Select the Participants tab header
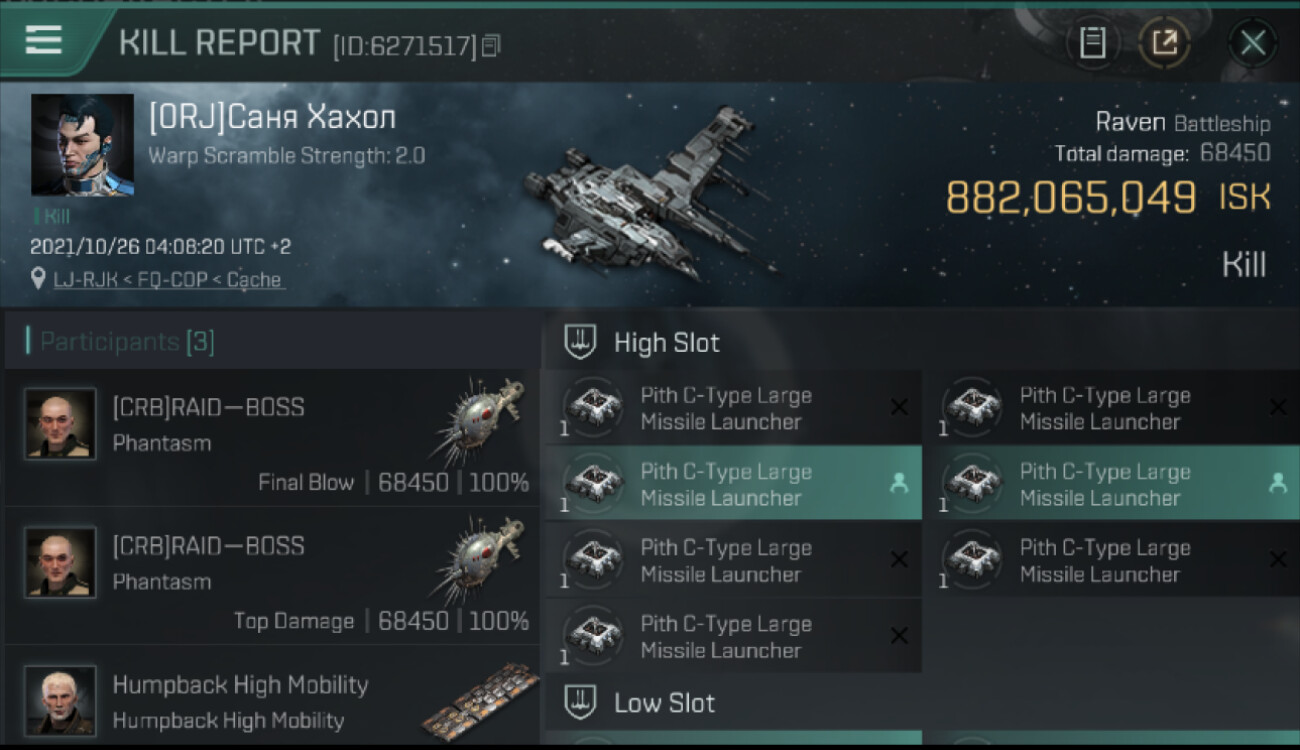The height and width of the screenshot is (750, 1300). (x=127, y=342)
